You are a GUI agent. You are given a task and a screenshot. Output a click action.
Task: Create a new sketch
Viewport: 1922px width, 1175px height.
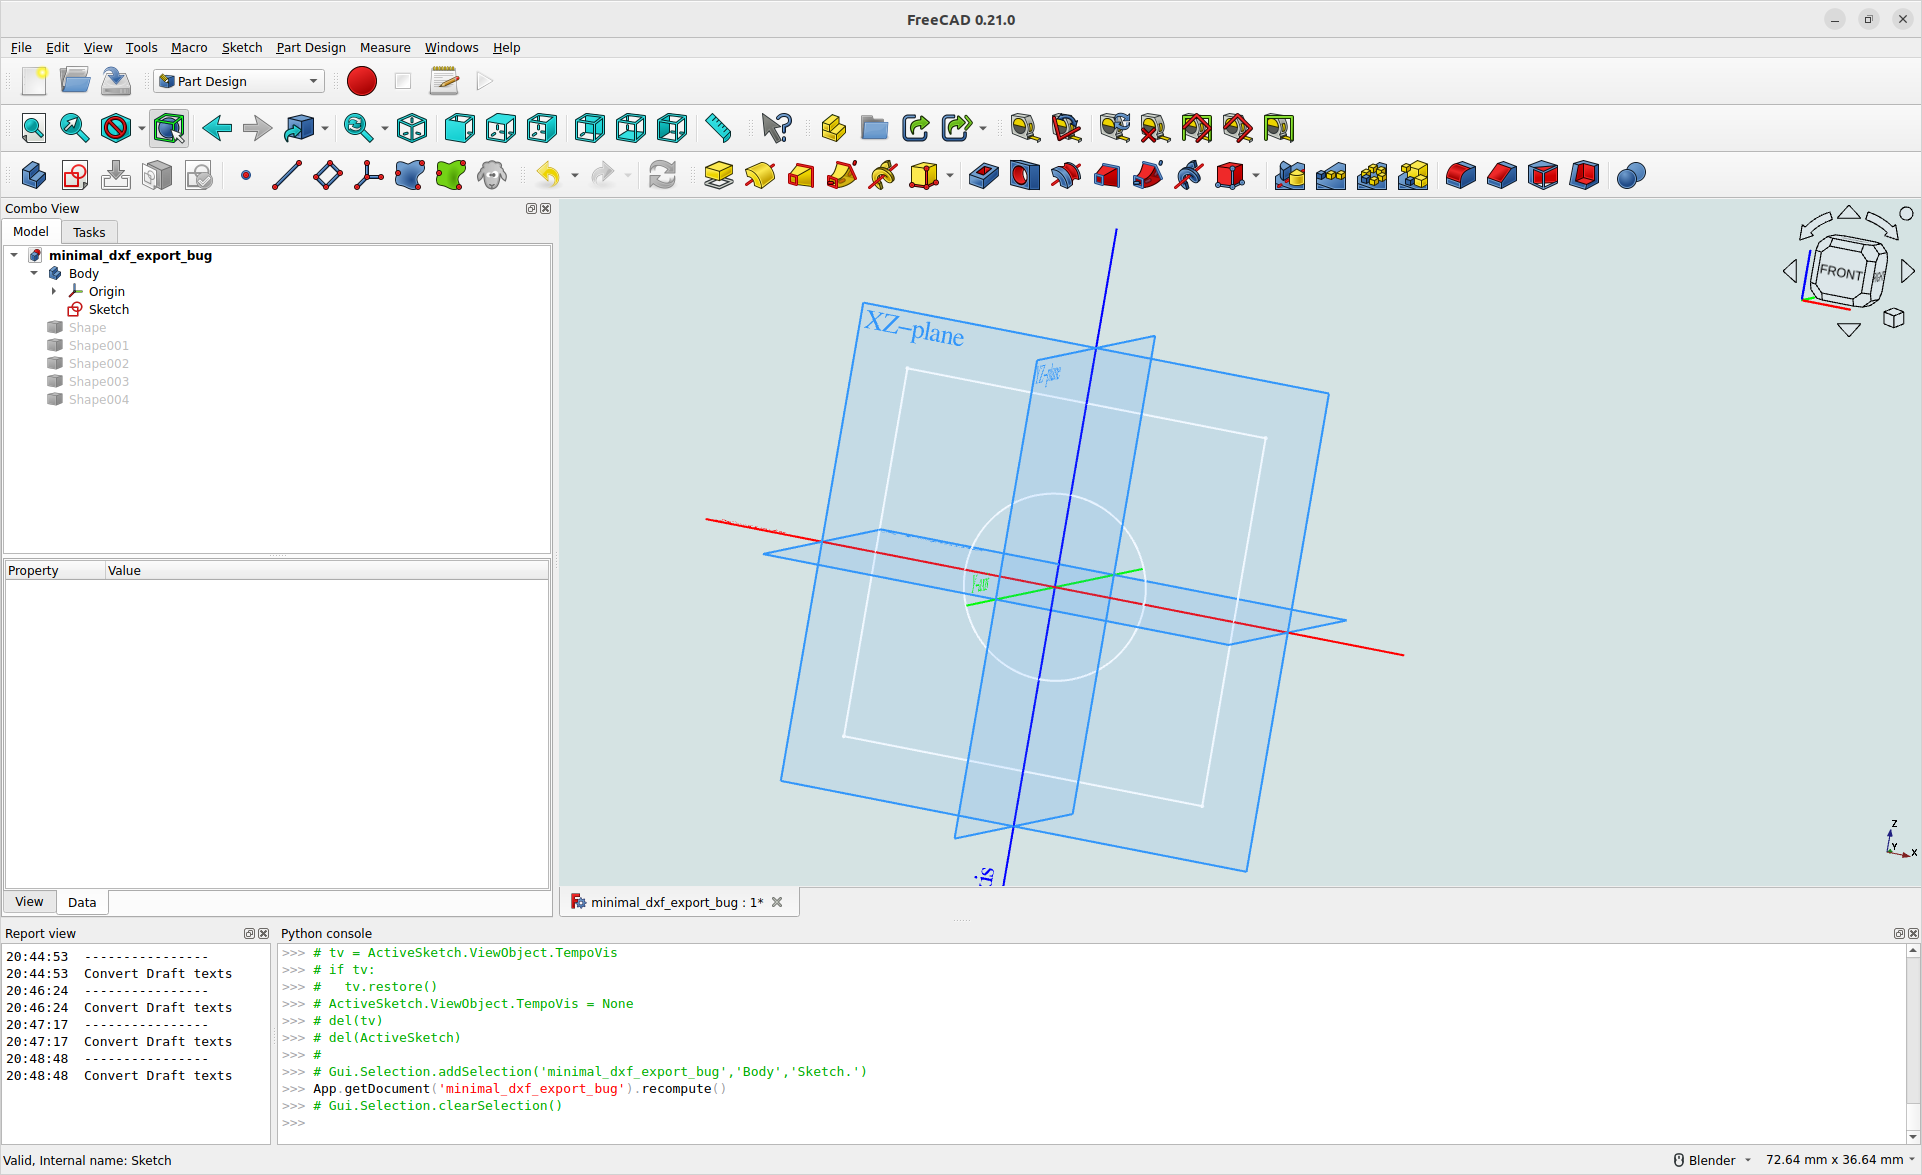coord(74,175)
